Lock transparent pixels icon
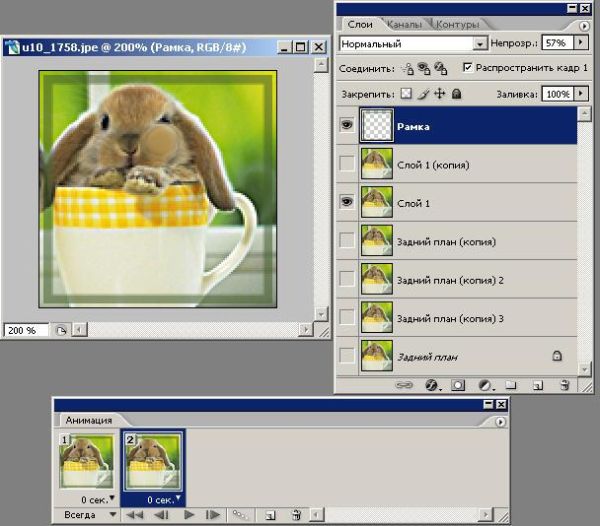Image resolution: width=600 pixels, height=526 pixels. [406, 93]
